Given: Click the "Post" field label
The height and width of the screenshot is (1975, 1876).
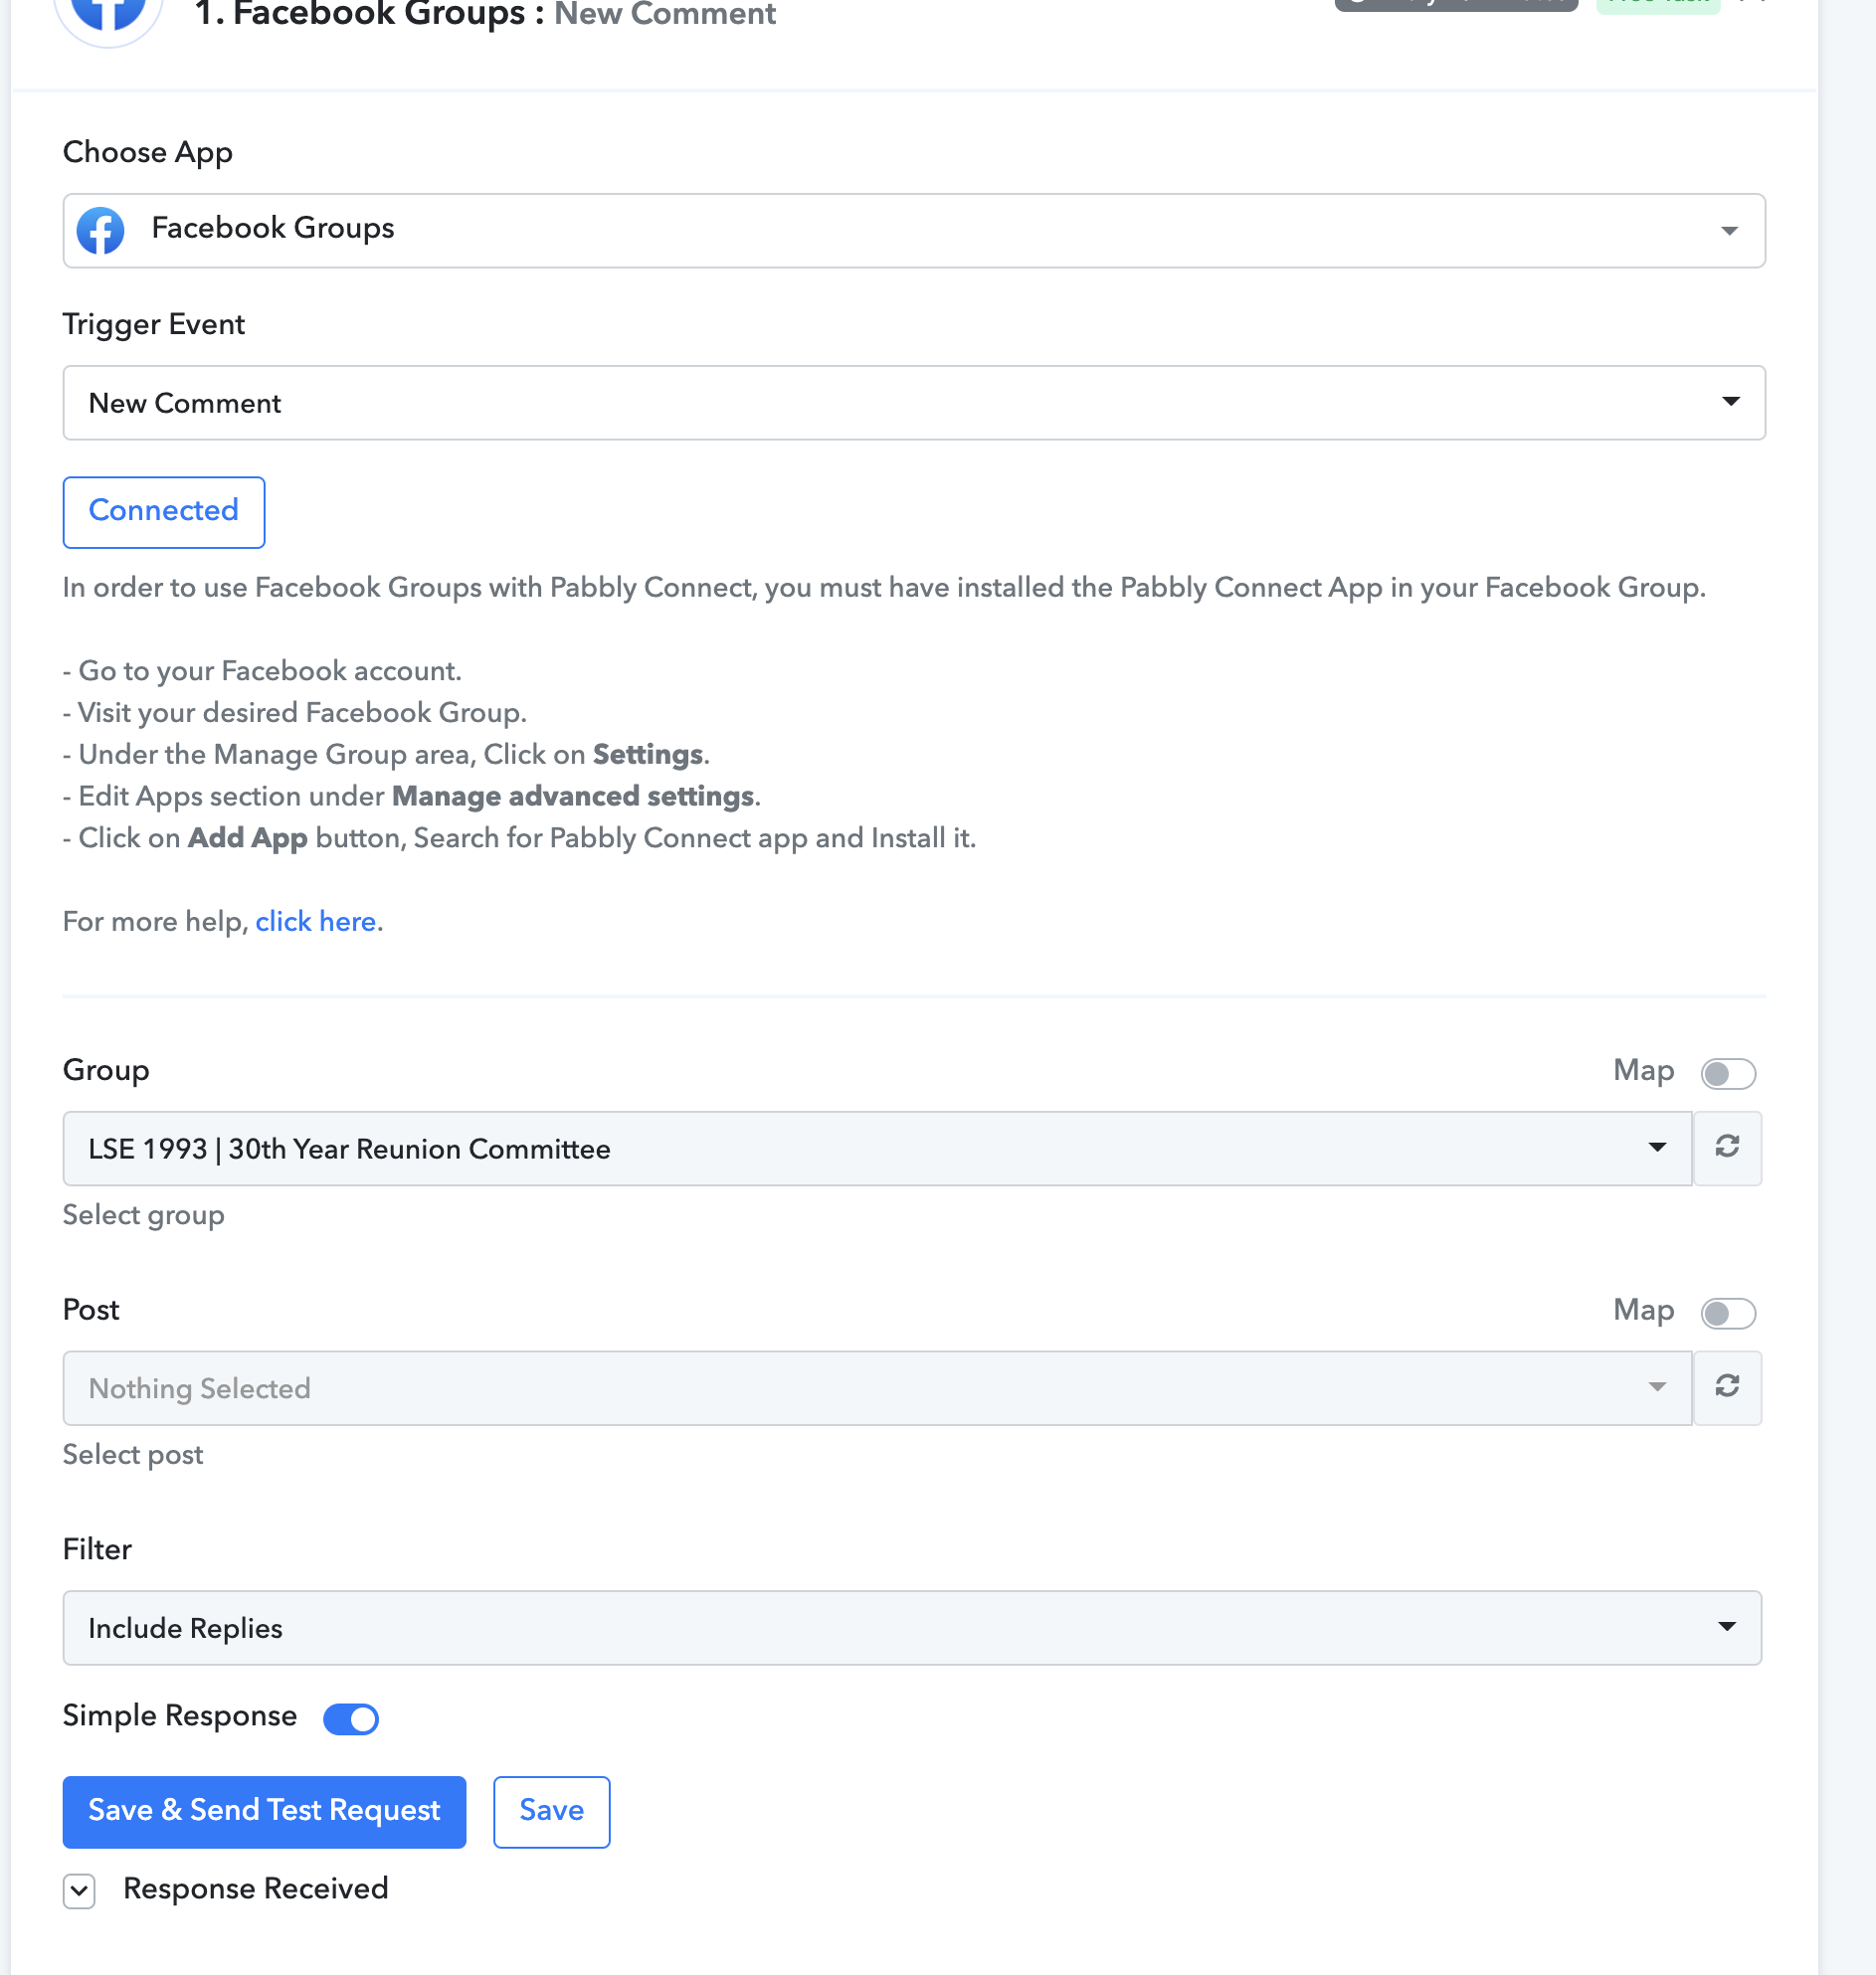Looking at the screenshot, I should (x=91, y=1310).
